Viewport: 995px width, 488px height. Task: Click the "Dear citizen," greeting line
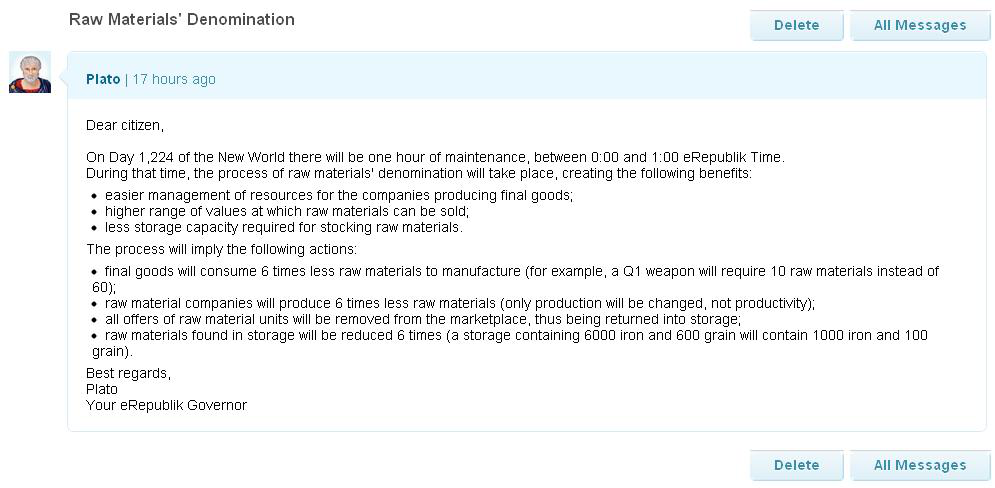[x=125, y=126]
